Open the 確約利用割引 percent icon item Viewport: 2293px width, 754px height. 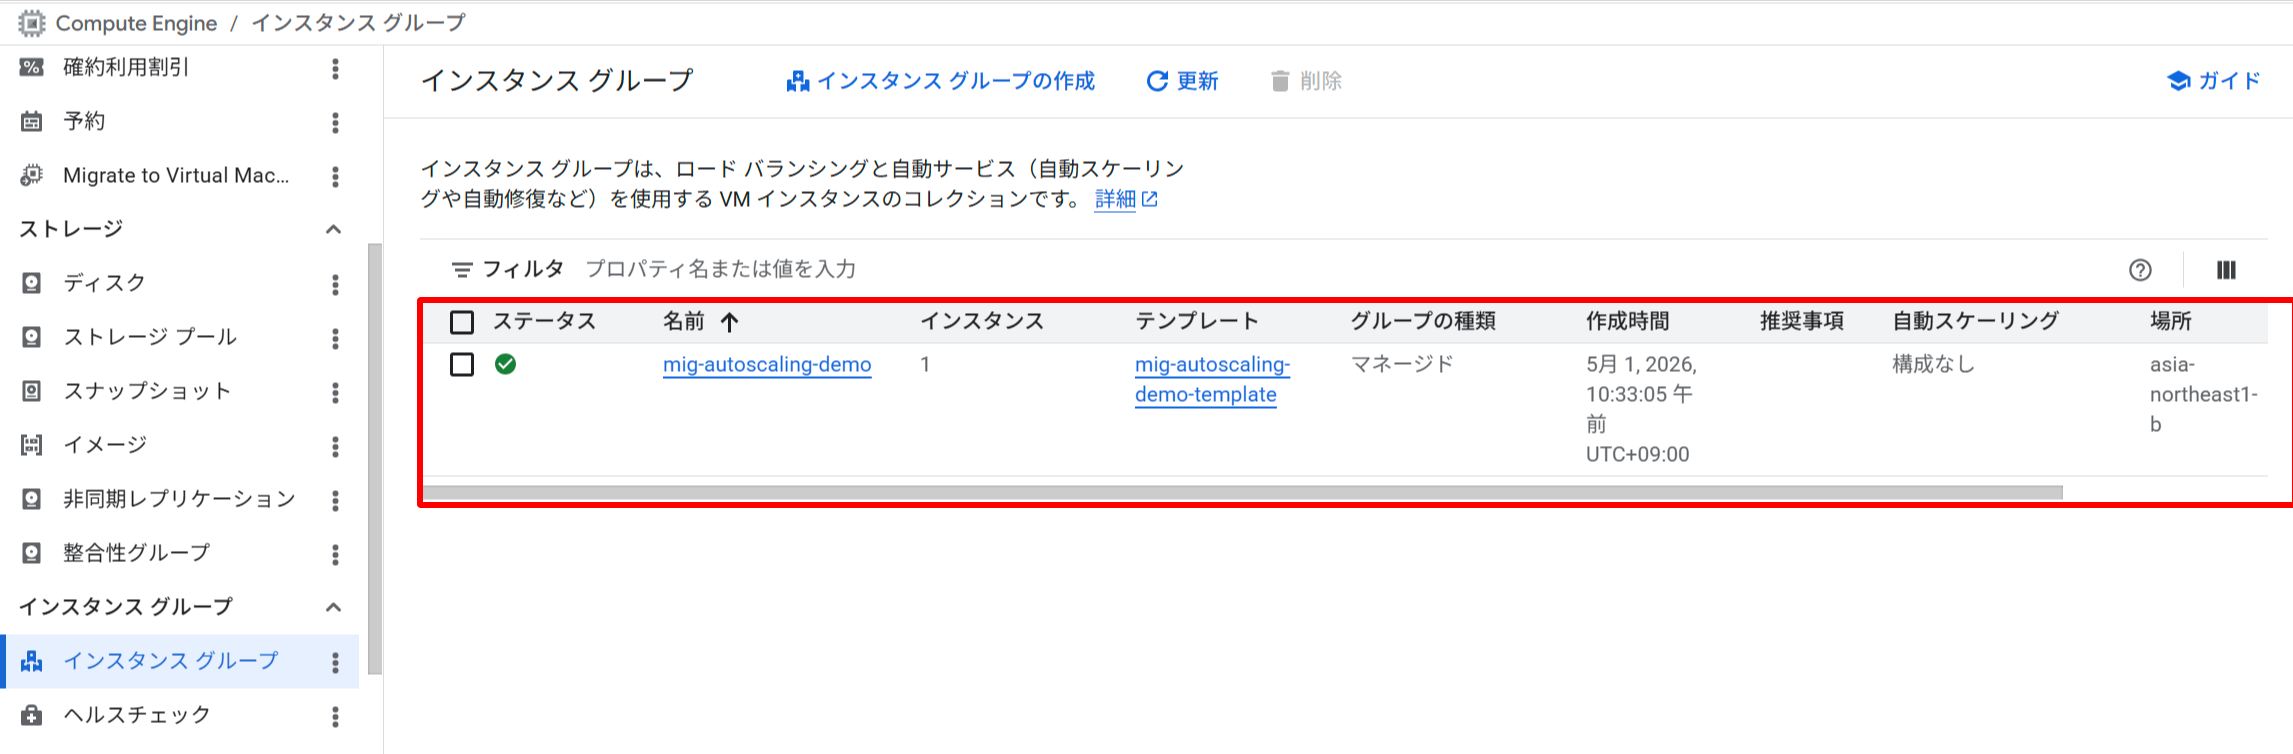click(32, 67)
